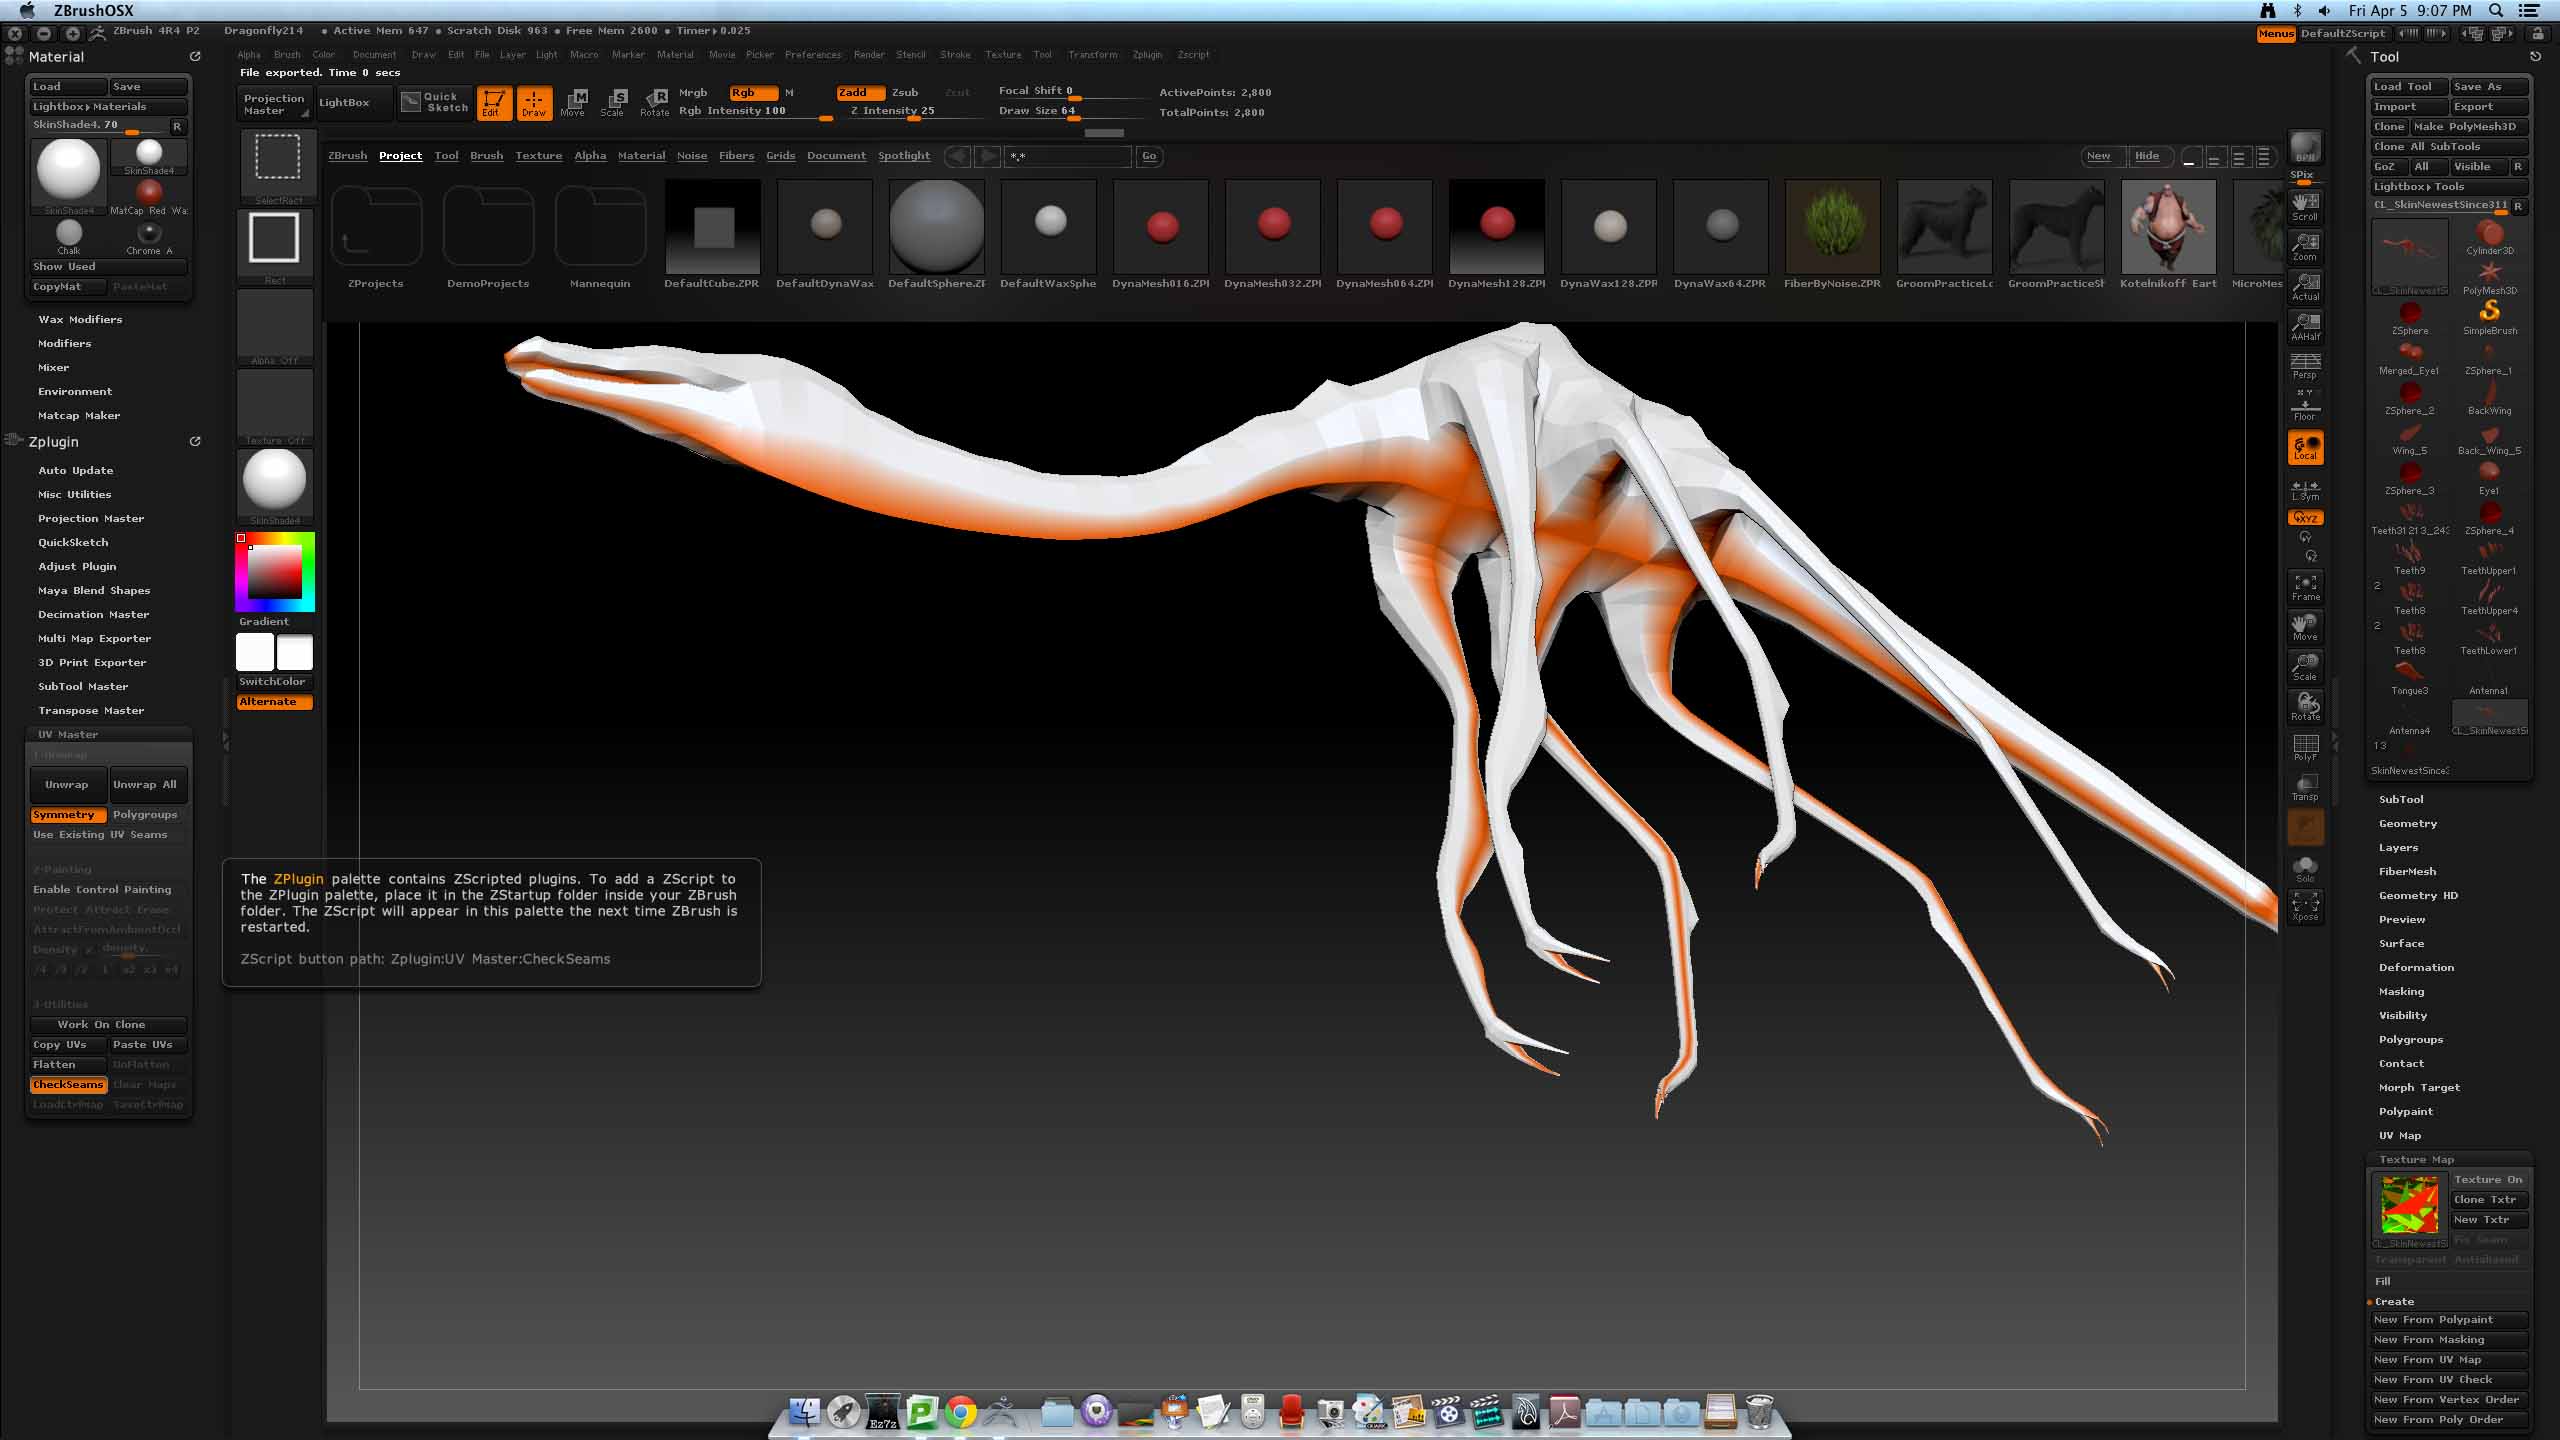Select the Move tool in top toolbar

point(573,102)
